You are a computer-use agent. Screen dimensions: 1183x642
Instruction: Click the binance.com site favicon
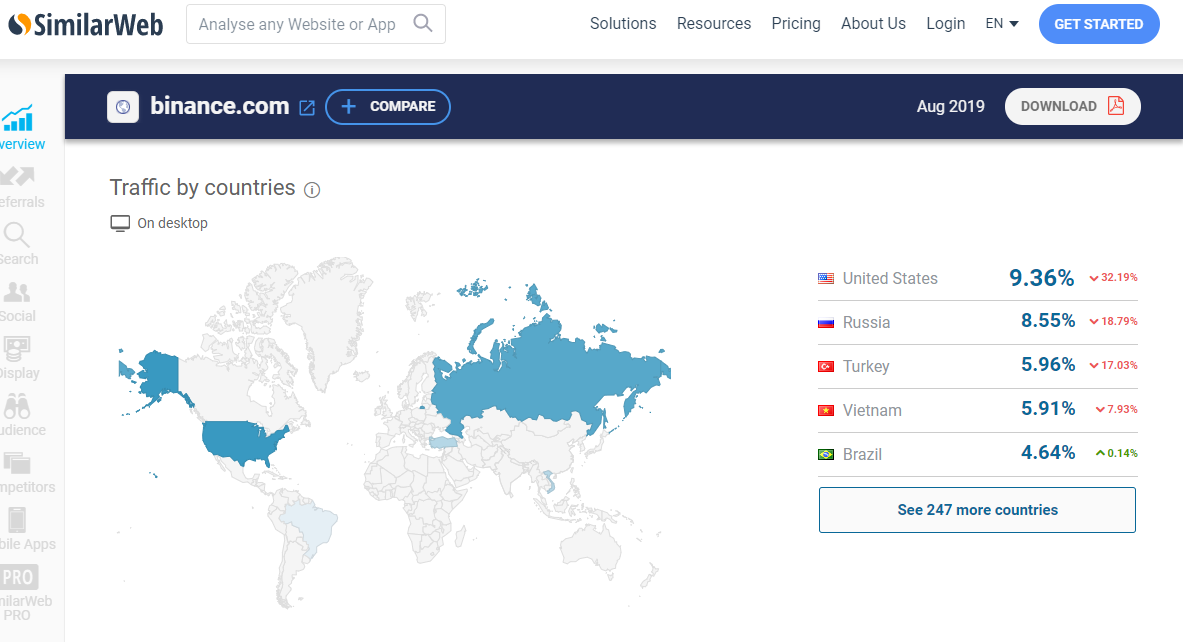pos(123,107)
